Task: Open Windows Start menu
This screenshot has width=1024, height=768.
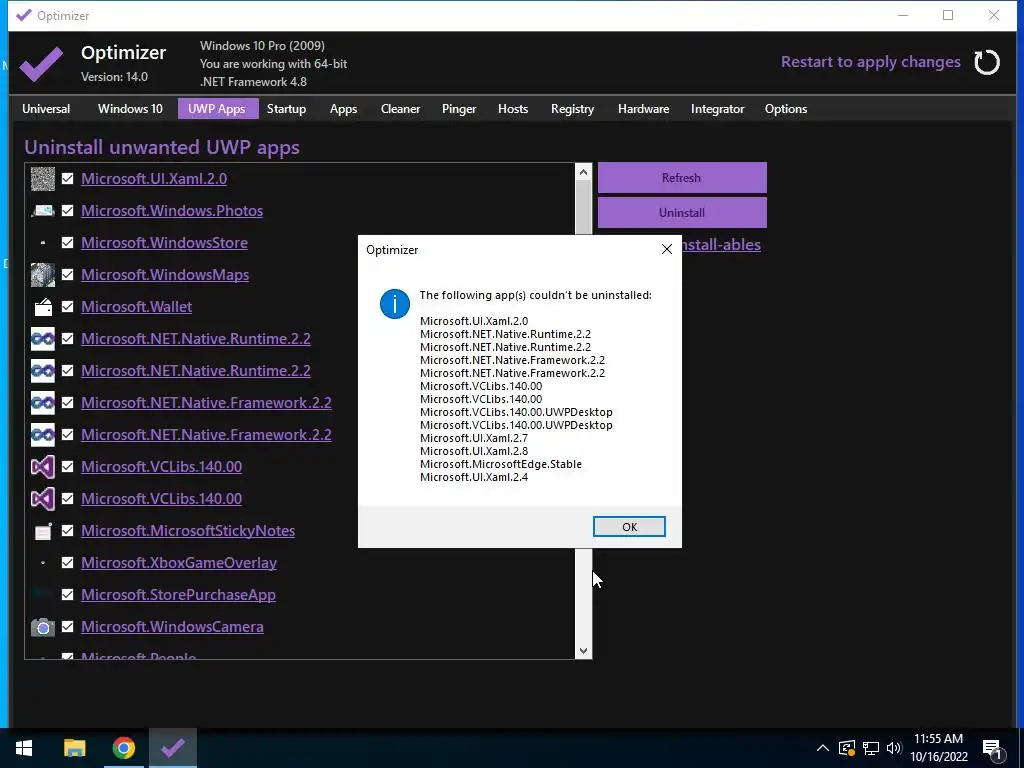Action: [24, 748]
